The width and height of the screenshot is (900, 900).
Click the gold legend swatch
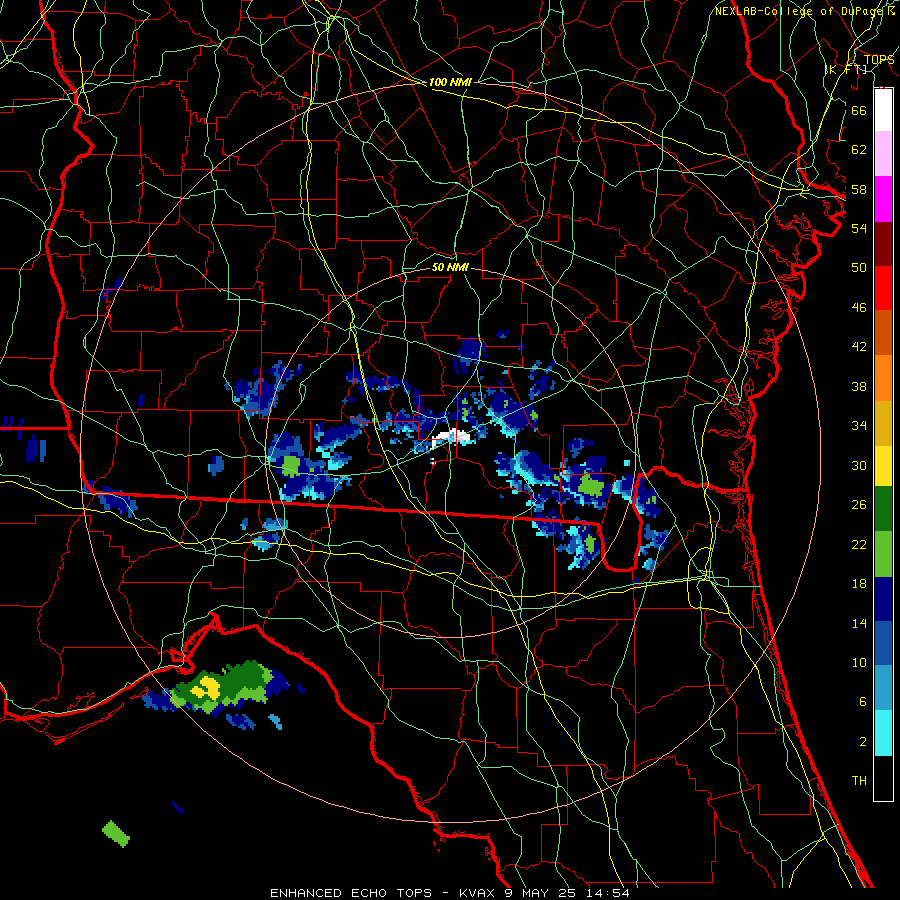[883, 423]
